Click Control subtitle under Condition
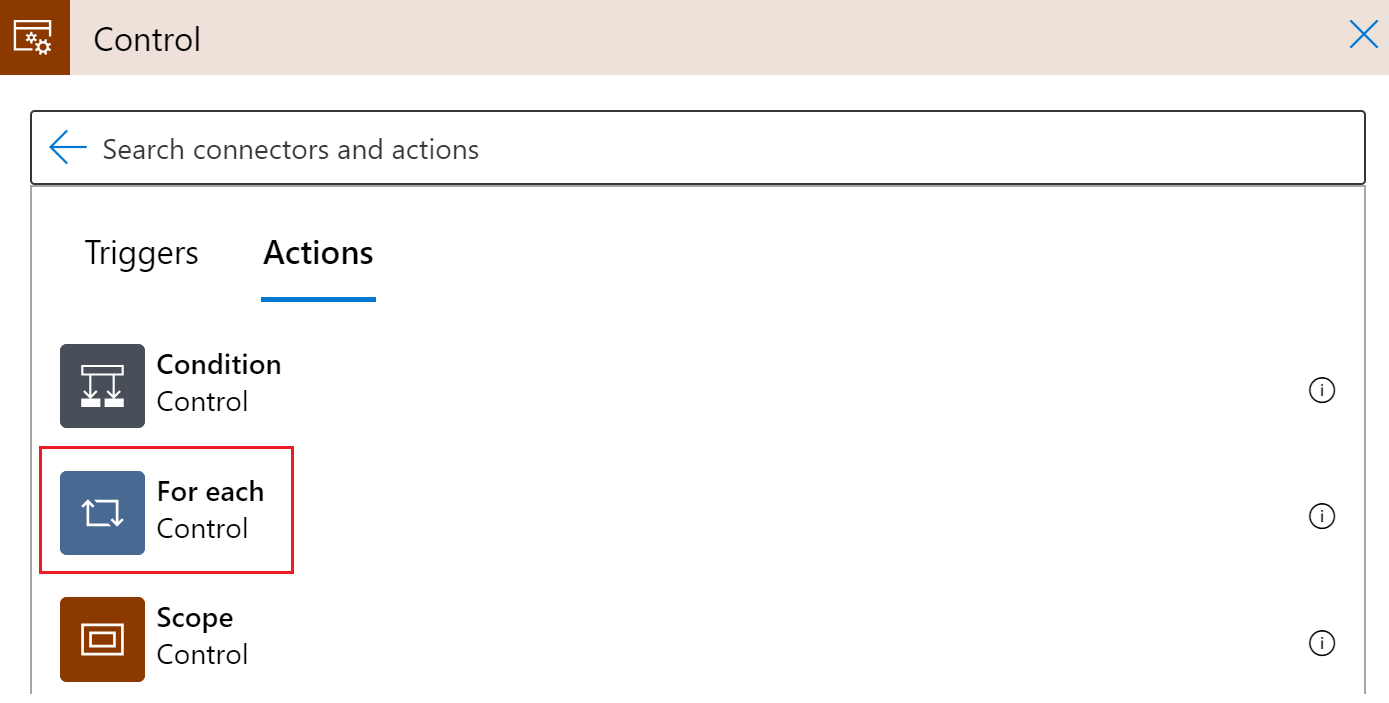Viewport: 1389px width, 703px height. [x=202, y=402]
